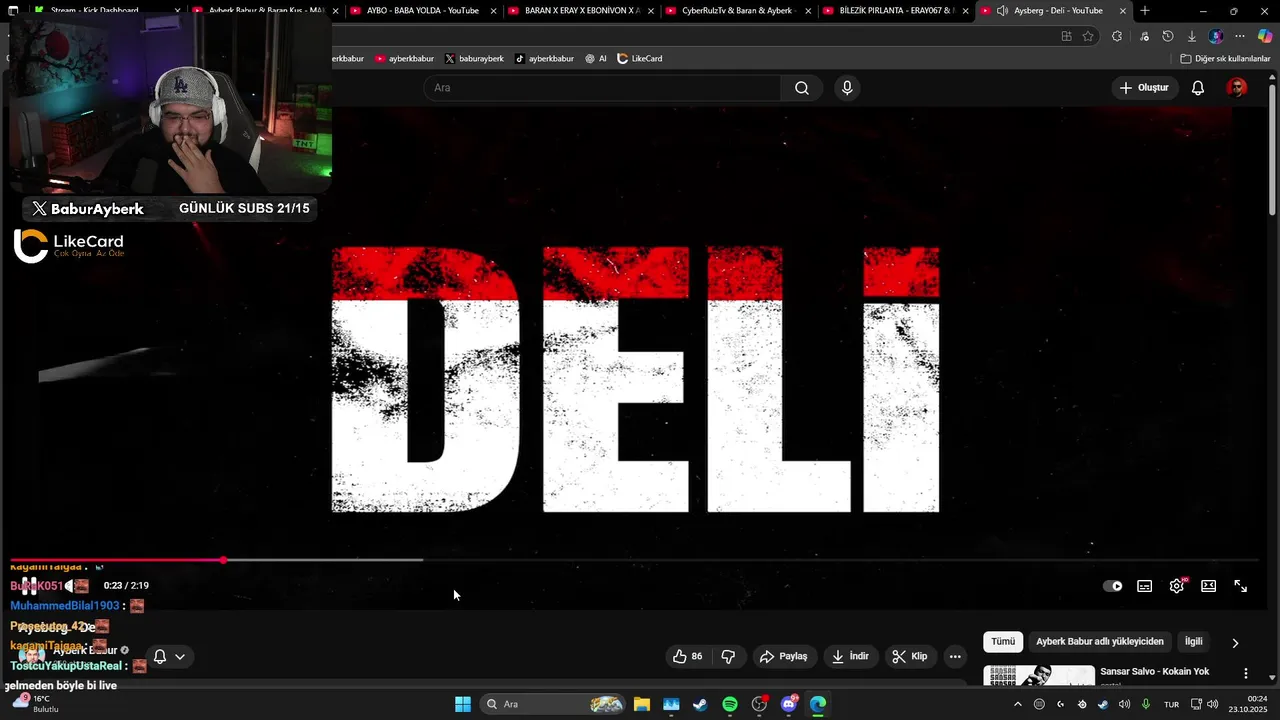This screenshot has height=720, width=1280.
Task: Open the browser downloads arrow icon
Action: pyautogui.click(x=1191, y=36)
